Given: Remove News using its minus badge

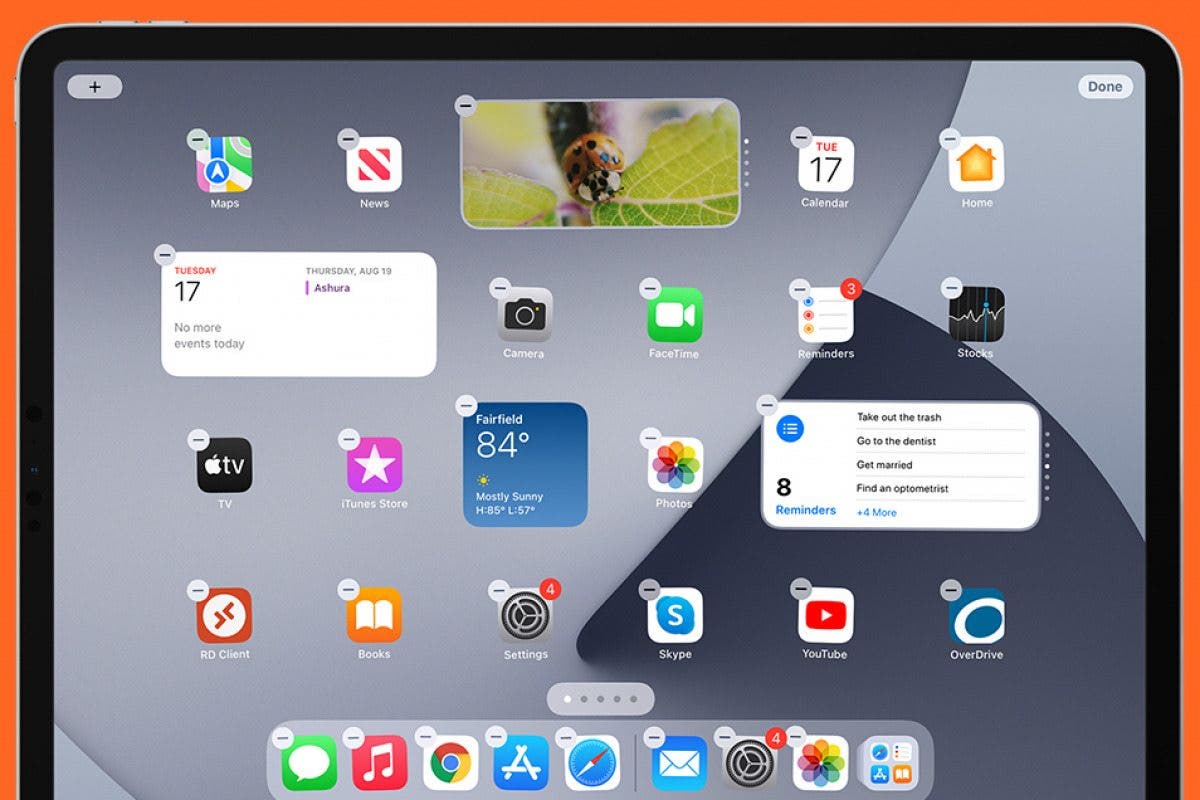Looking at the screenshot, I should pos(348,139).
